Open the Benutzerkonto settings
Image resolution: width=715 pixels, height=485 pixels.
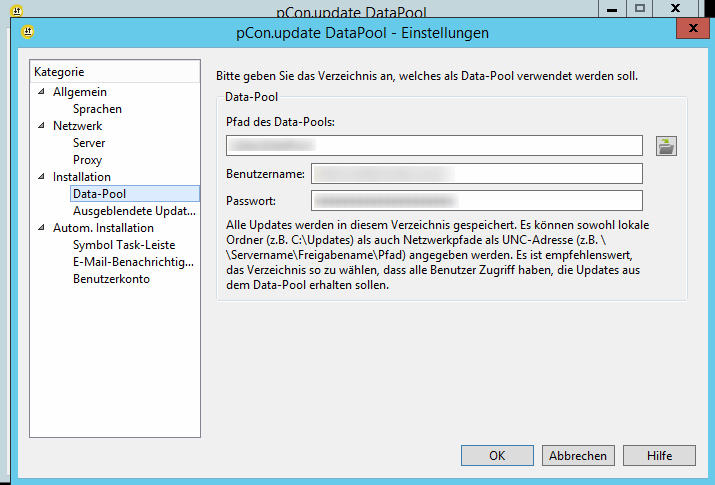coord(111,279)
